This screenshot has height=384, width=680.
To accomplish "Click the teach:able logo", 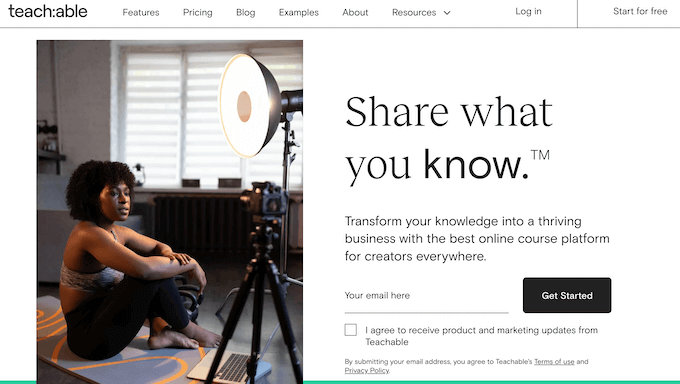I will pos(48,12).
